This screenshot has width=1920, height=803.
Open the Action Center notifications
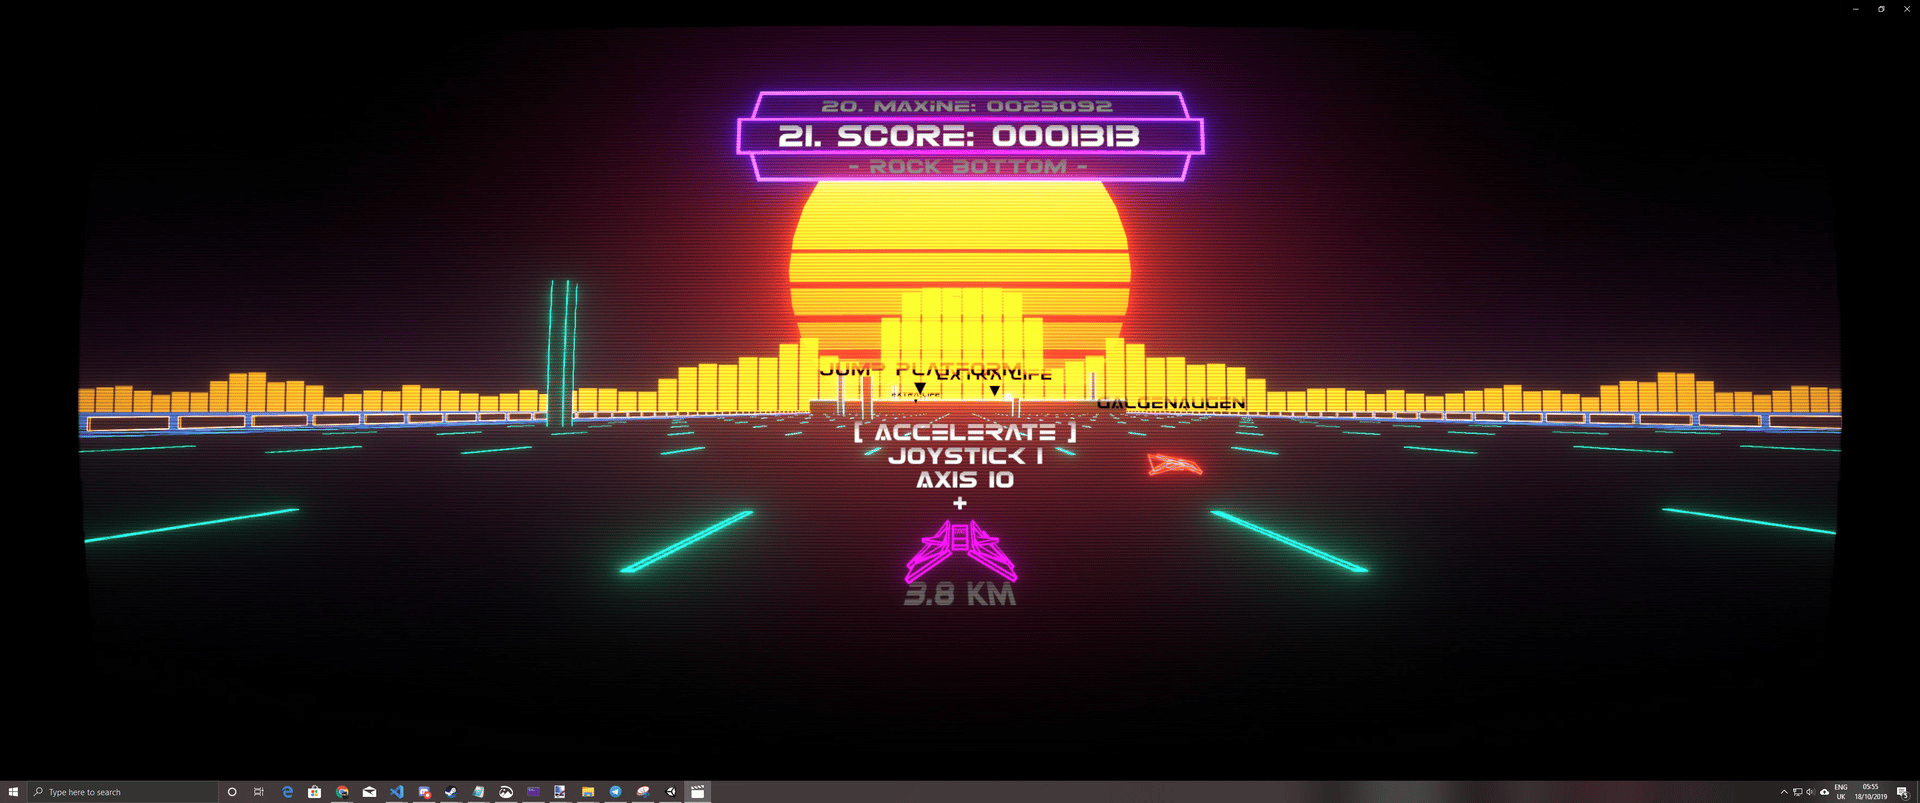point(1902,792)
